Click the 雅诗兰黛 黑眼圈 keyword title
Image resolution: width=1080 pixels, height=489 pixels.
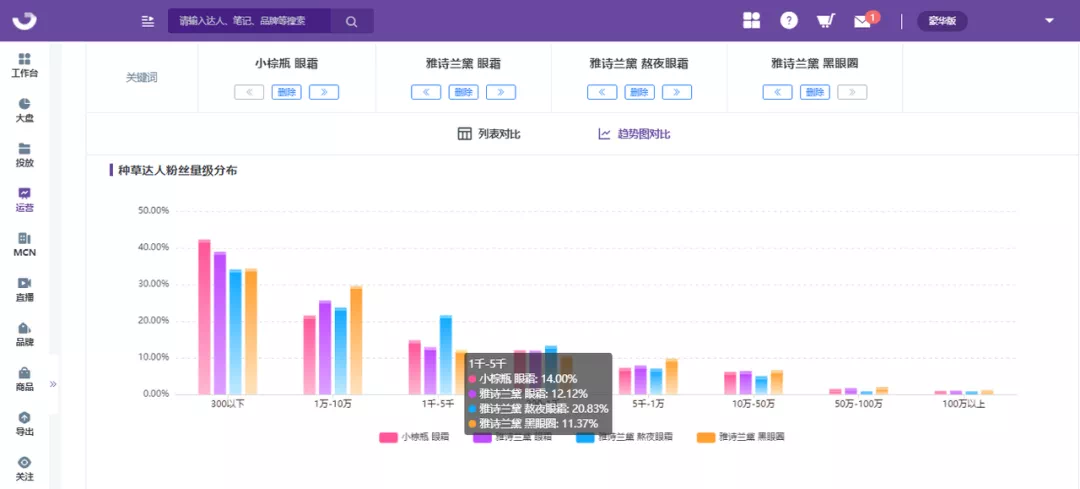[815, 63]
